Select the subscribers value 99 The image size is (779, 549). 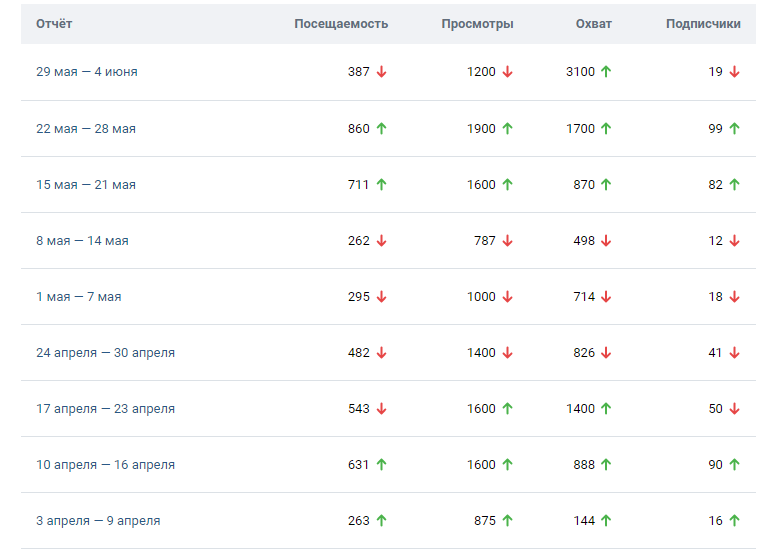point(715,129)
